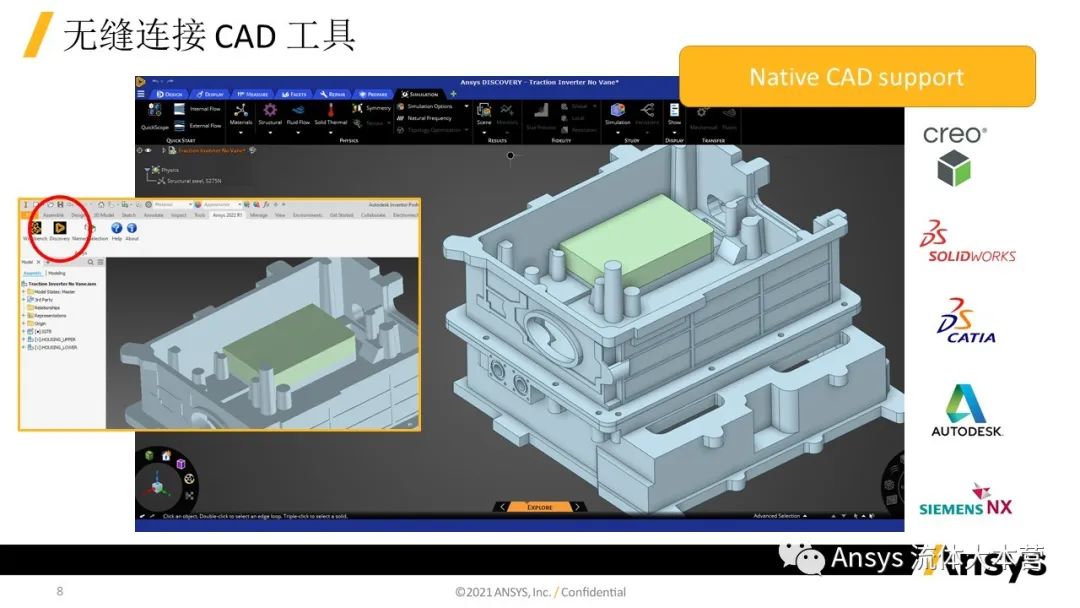Toggle the eye visibility icon above the Discovery tree
The width and height of the screenshot is (1080, 608).
(149, 150)
